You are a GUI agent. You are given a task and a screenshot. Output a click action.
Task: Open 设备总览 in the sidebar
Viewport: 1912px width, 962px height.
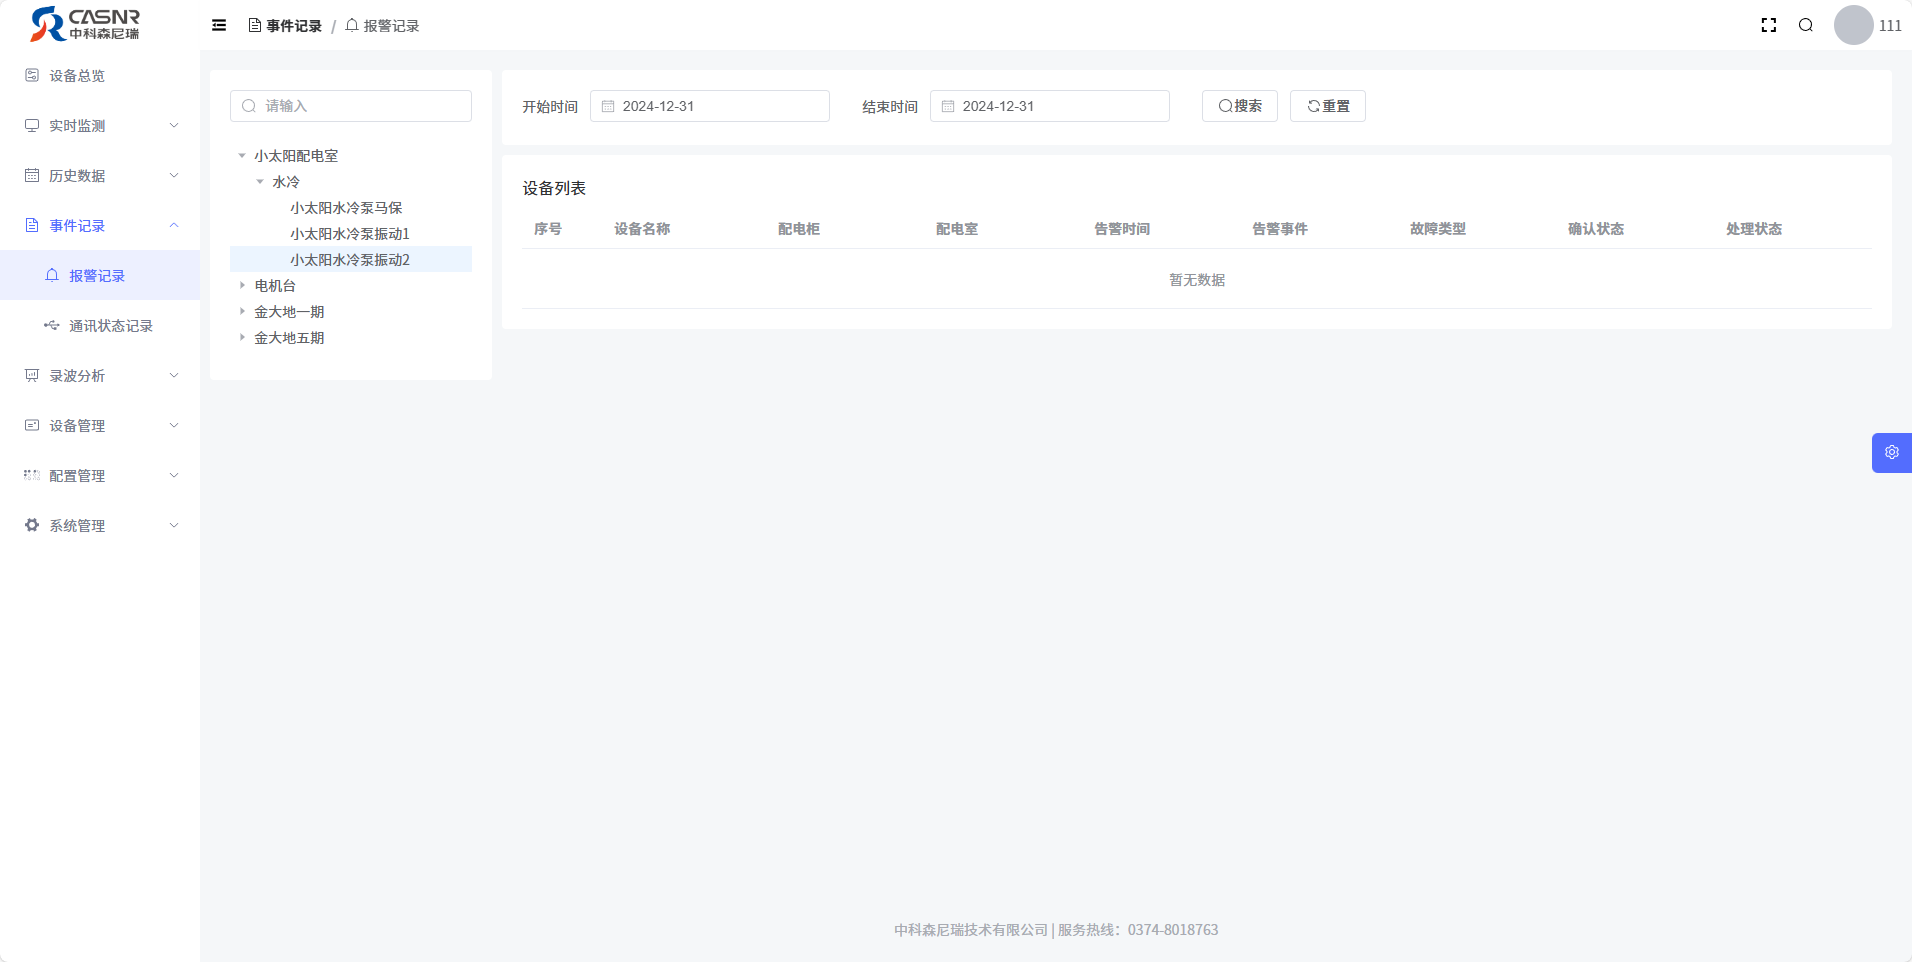click(x=100, y=75)
